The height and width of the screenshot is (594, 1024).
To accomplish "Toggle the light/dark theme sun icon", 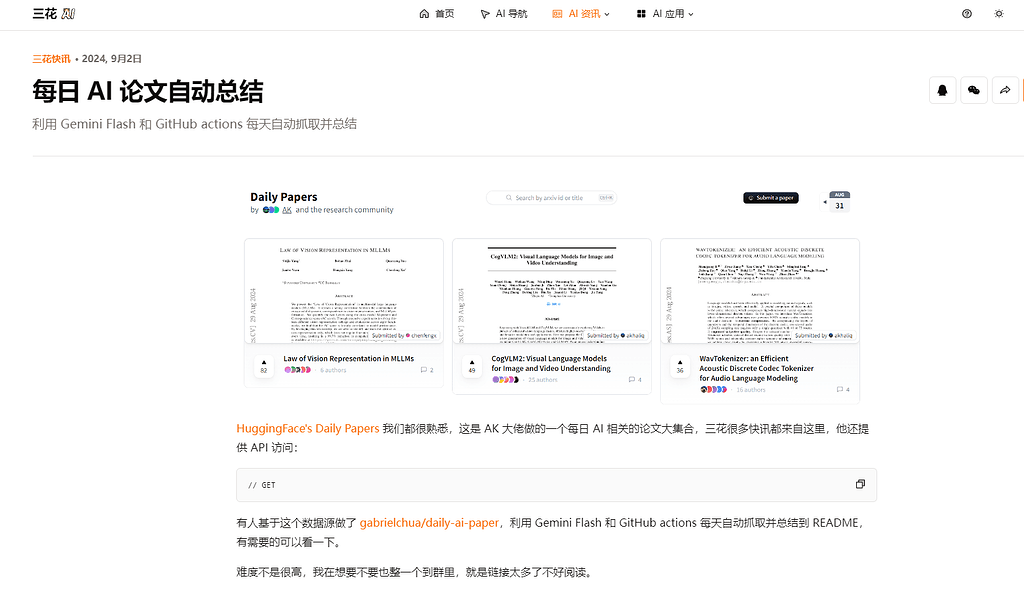I will pyautogui.click(x=999, y=14).
